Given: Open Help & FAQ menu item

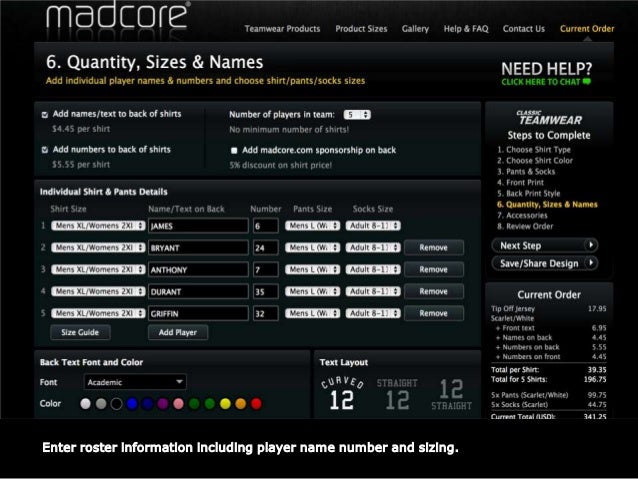Looking at the screenshot, I should click(x=466, y=29).
